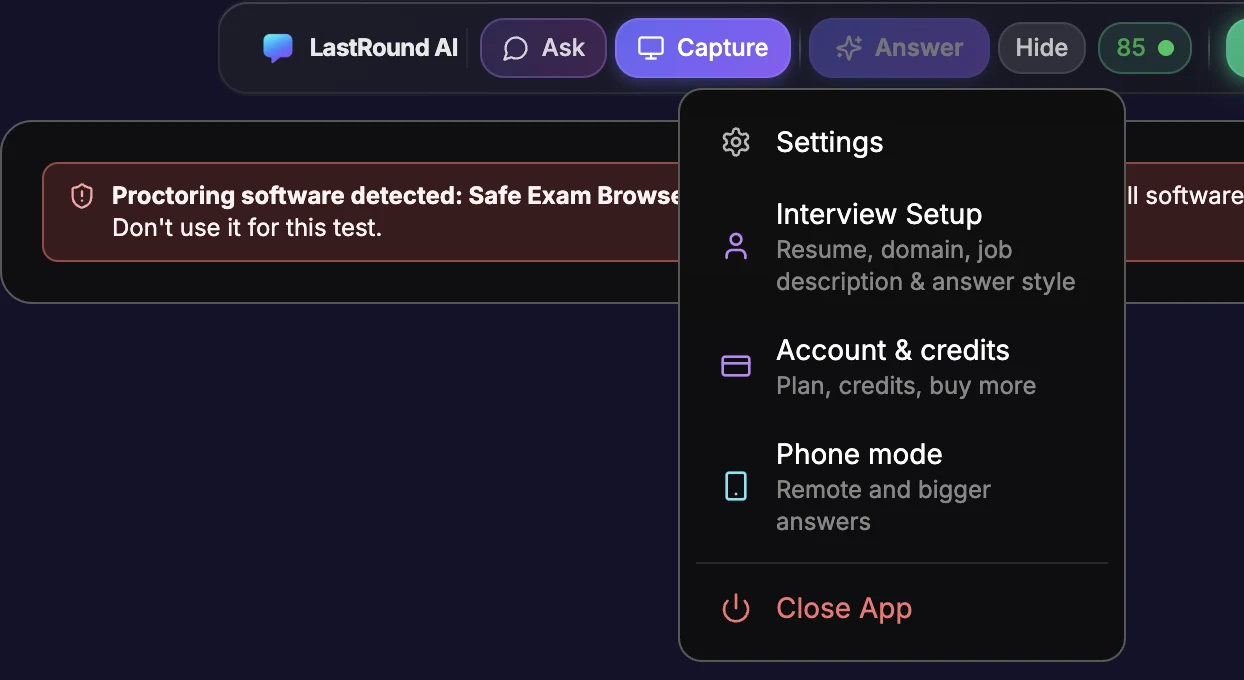Click the LastRound AI title text

(x=383, y=48)
